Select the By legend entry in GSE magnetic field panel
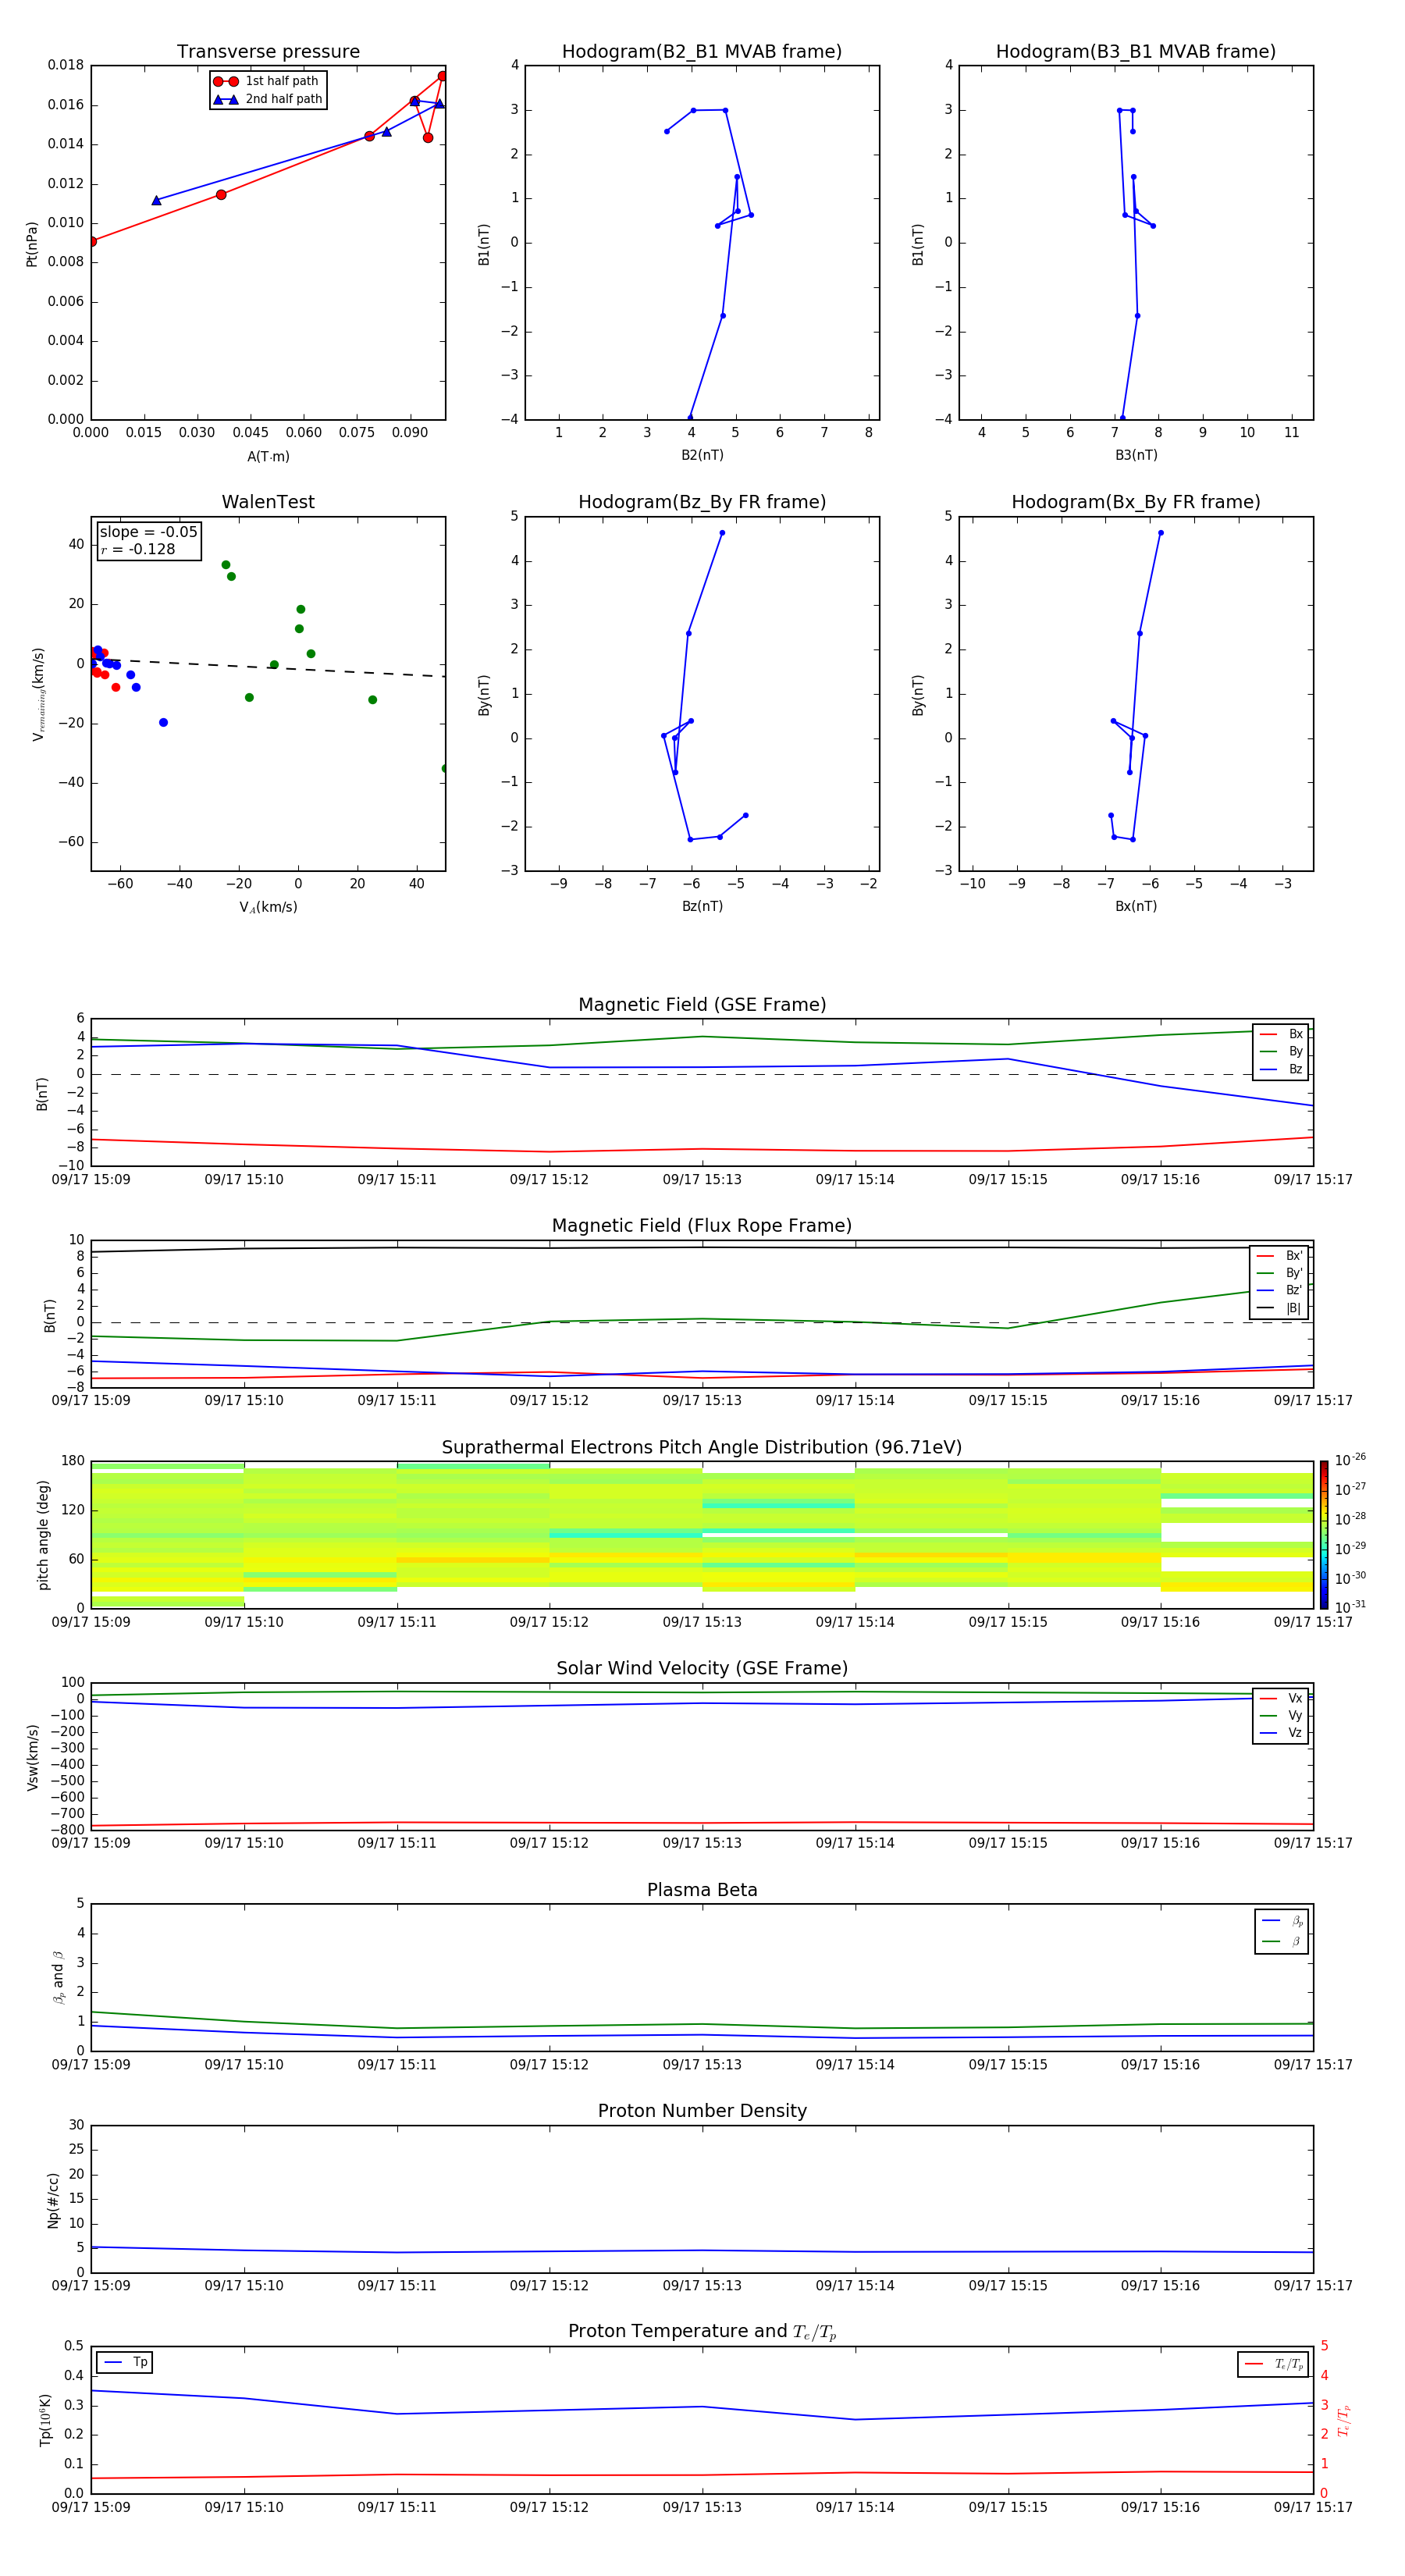1405x2576 pixels. pos(1281,1051)
